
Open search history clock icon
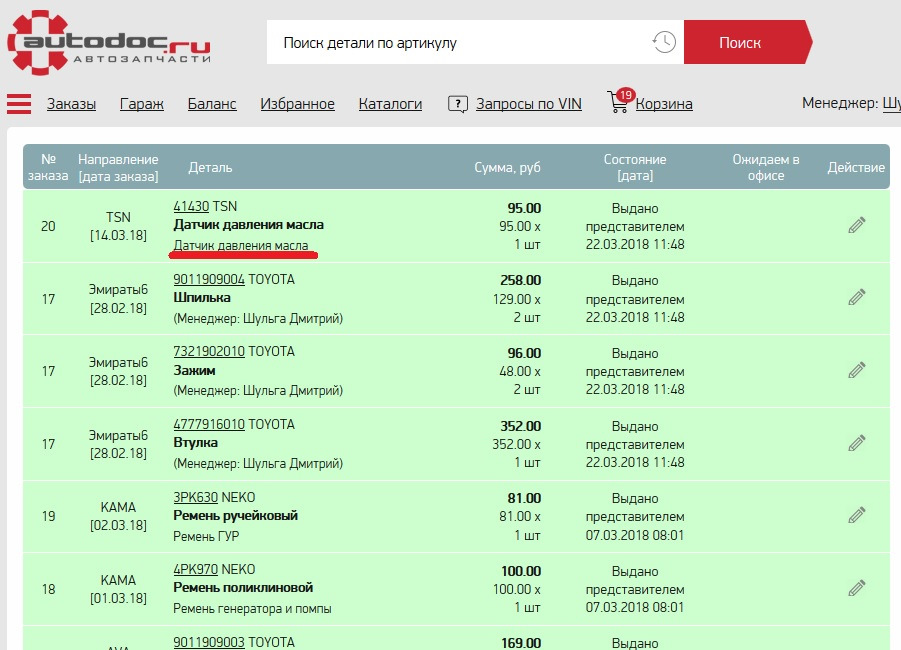coord(664,42)
